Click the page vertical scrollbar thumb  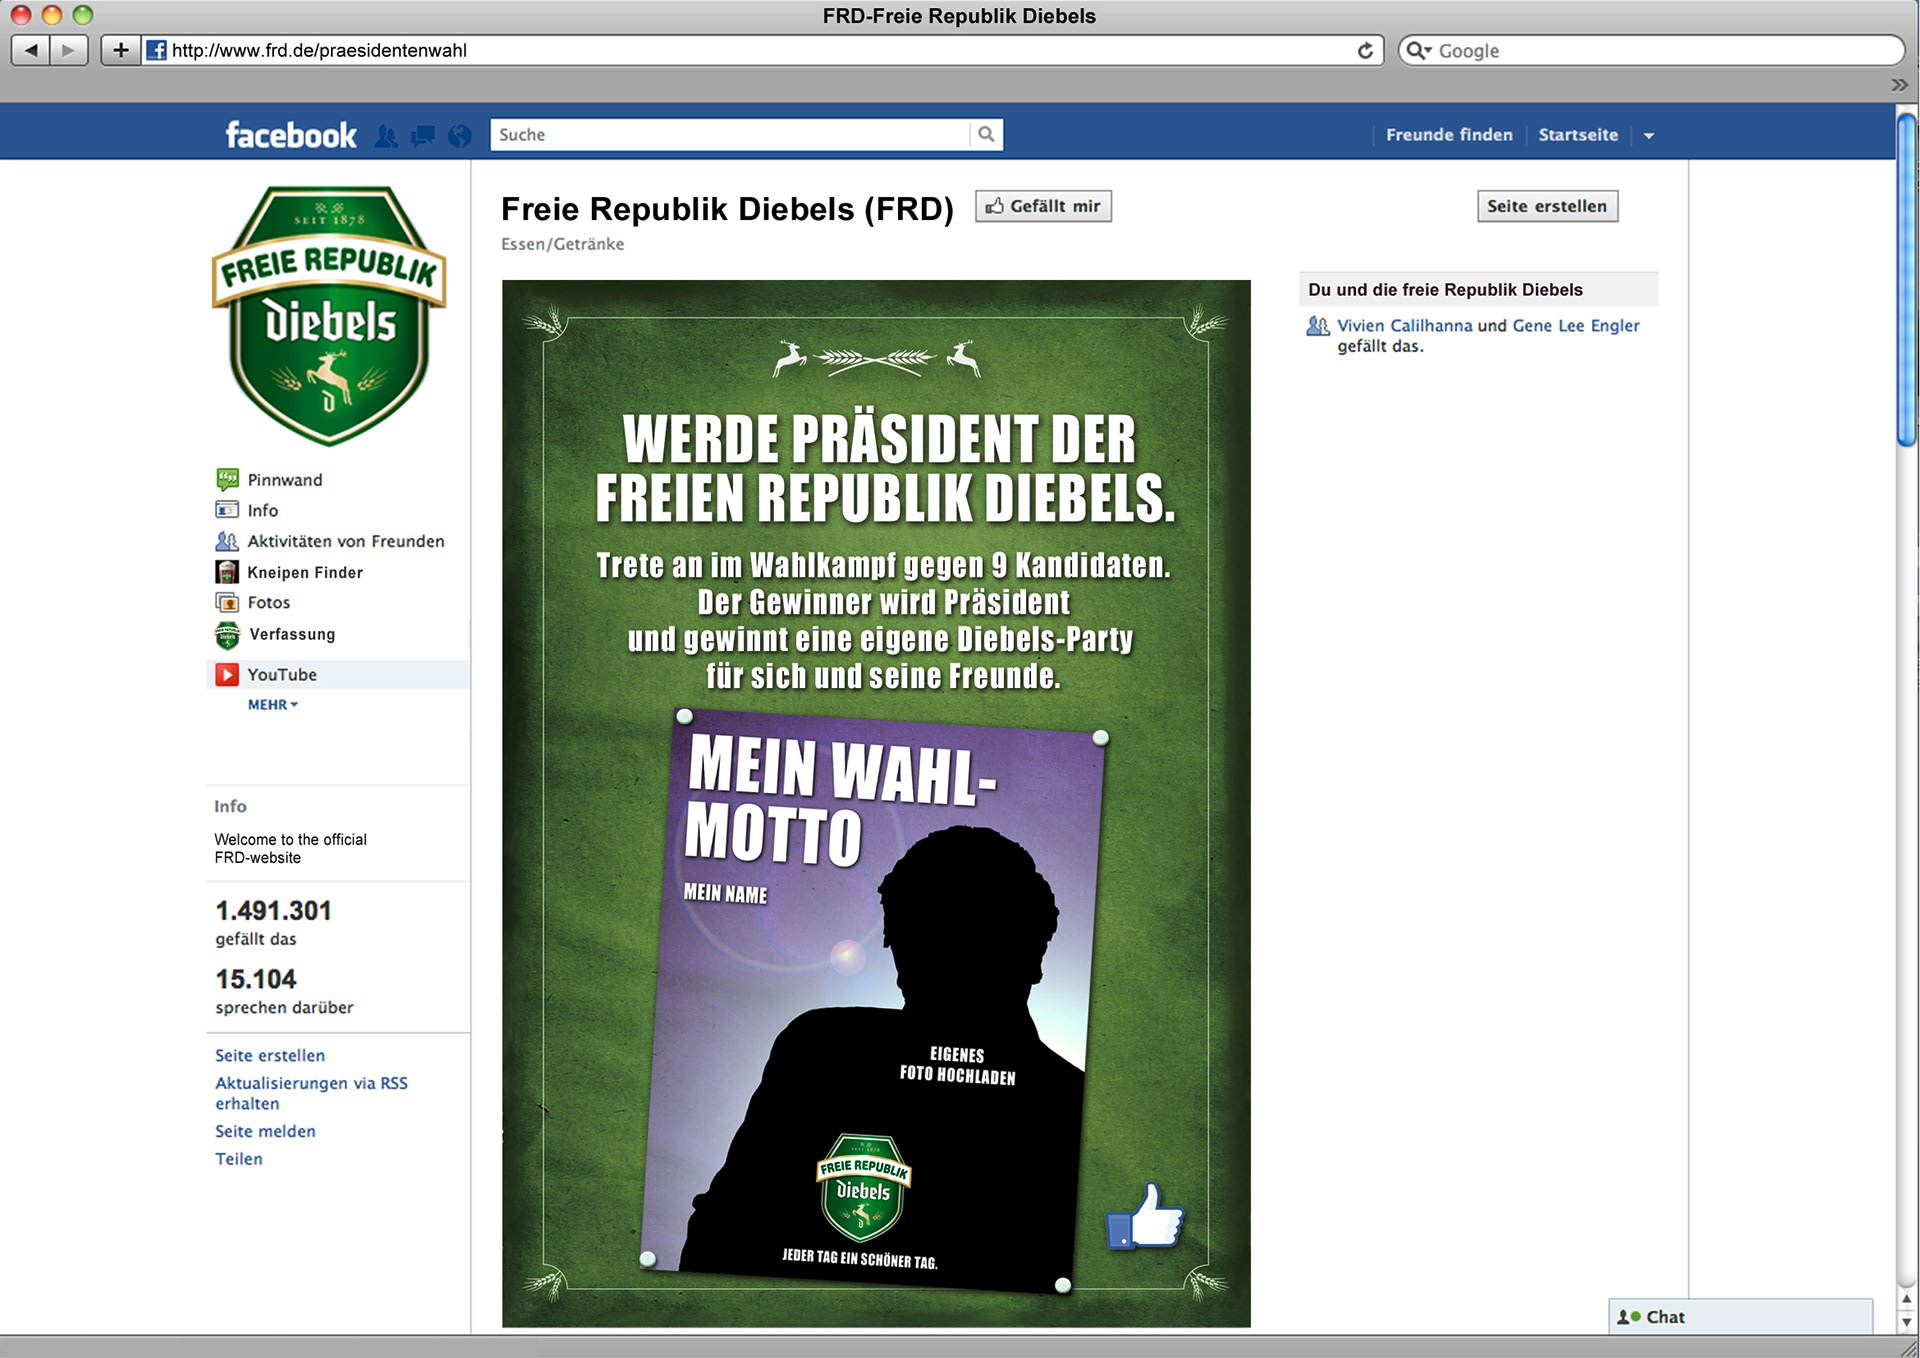pyautogui.click(x=1907, y=280)
